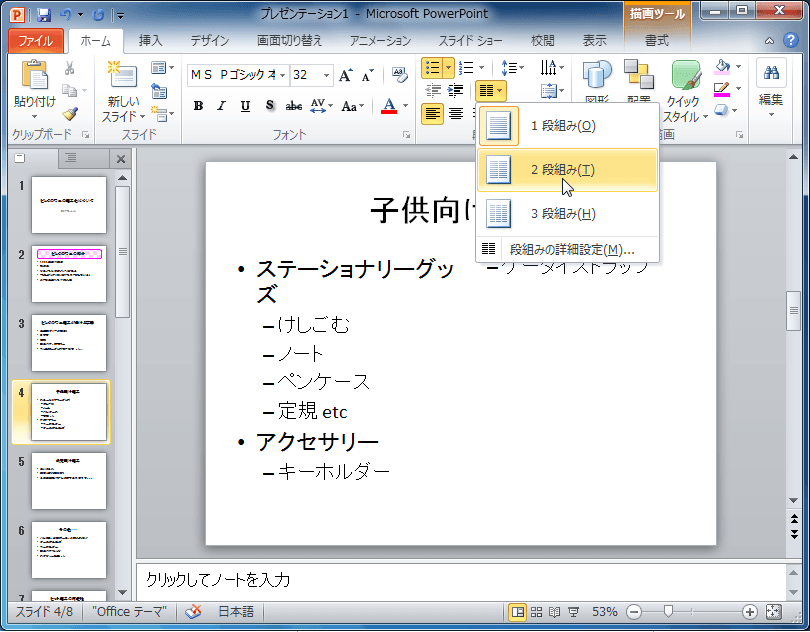Open the ファイル tab
This screenshot has height=632, width=810.
(36, 41)
